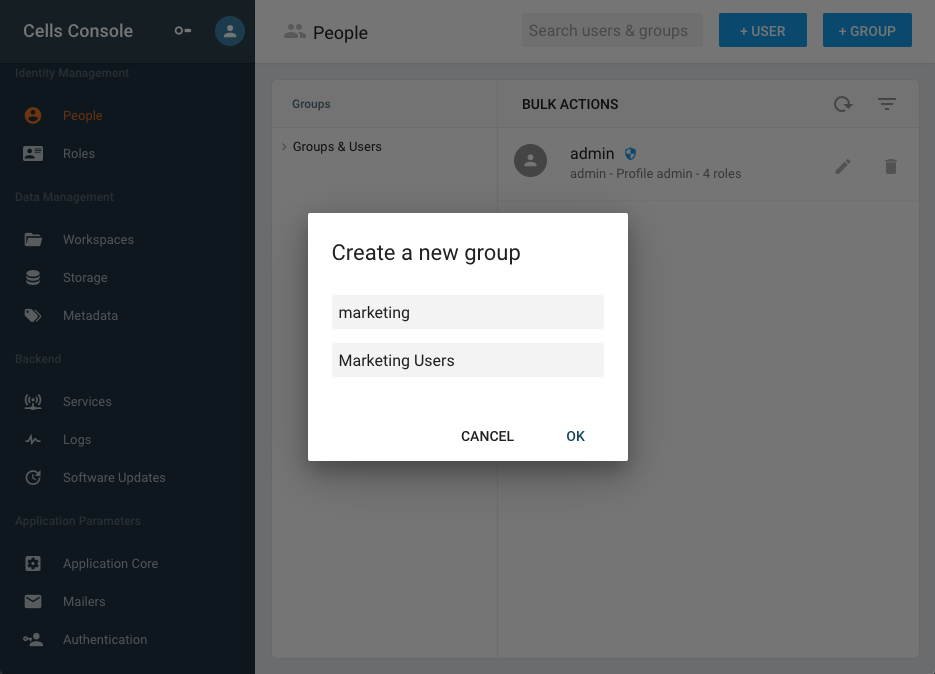Image resolution: width=935 pixels, height=674 pixels.
Task: Open Metadata tags item
Action: click(x=91, y=316)
